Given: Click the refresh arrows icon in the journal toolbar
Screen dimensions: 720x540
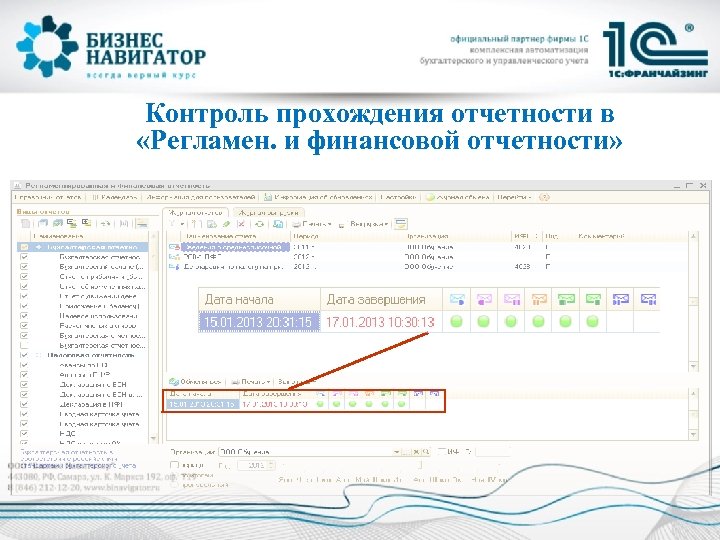Looking at the screenshot, I should tap(260, 224).
